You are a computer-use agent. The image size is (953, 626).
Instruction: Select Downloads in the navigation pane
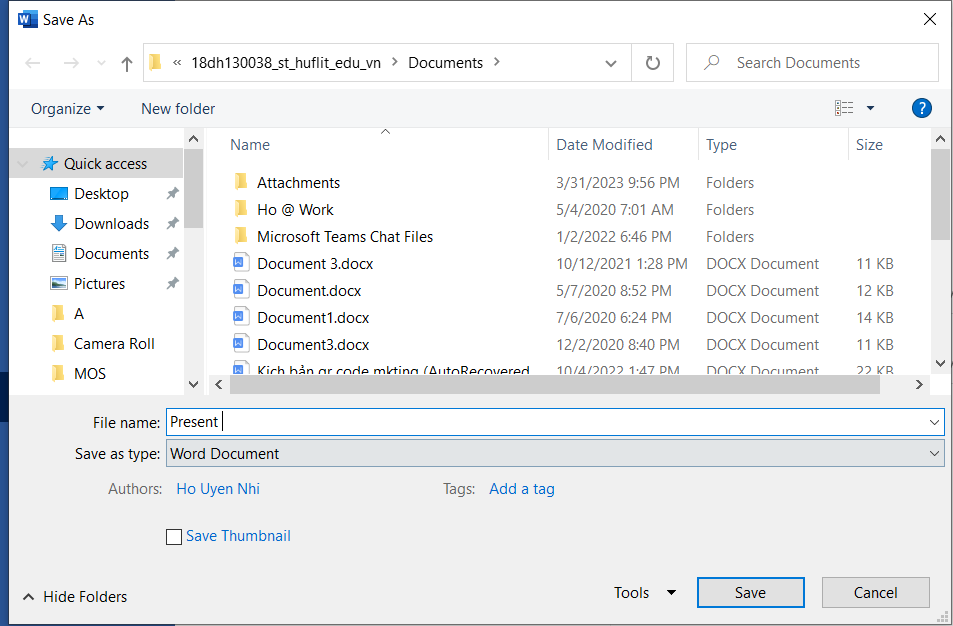tap(111, 224)
